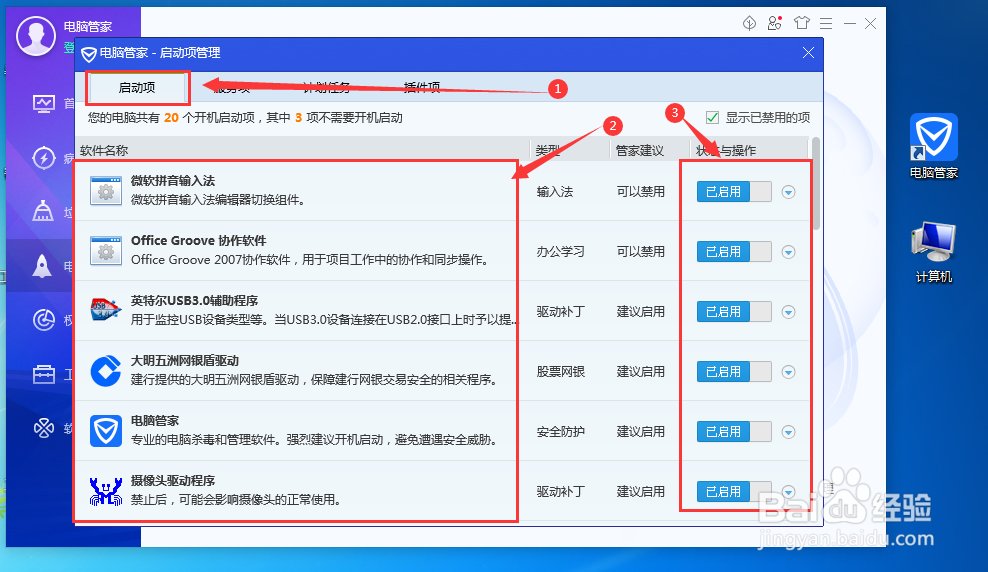Select 大明五洲网银盾驱动 name text

185,360
